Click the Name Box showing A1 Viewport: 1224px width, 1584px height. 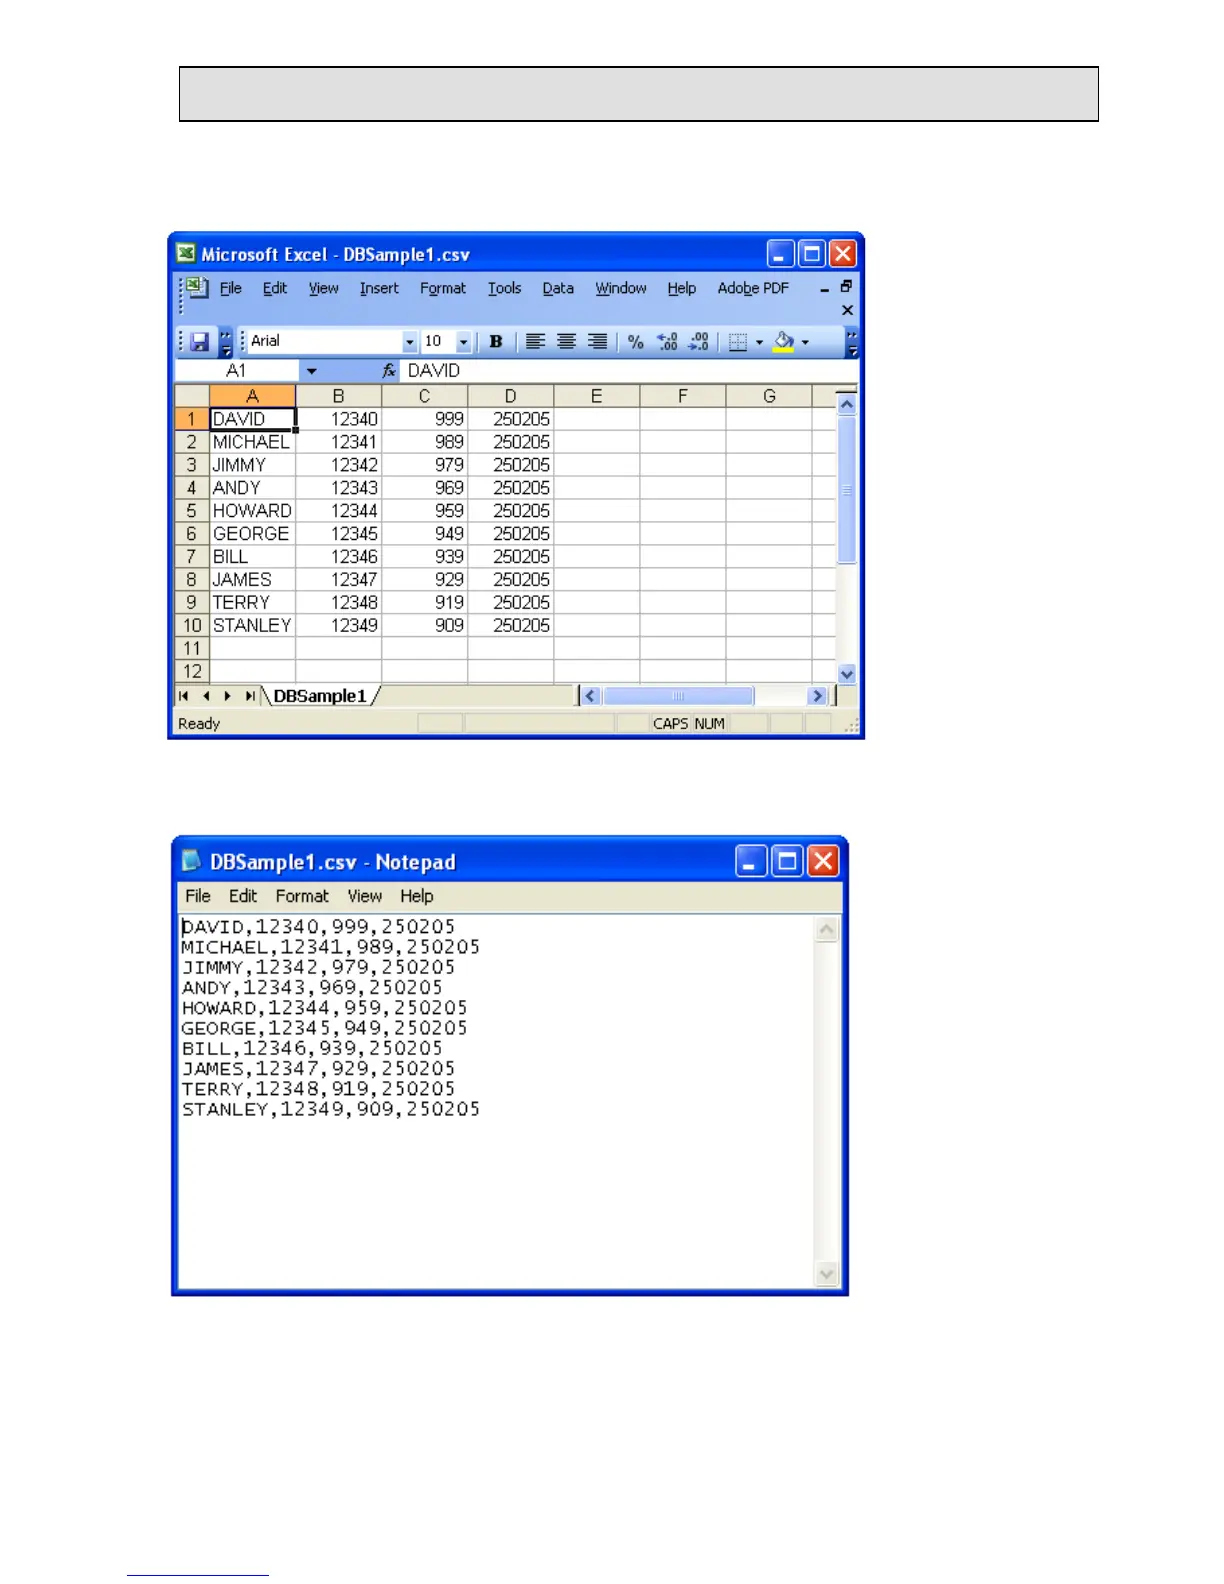click(x=237, y=371)
